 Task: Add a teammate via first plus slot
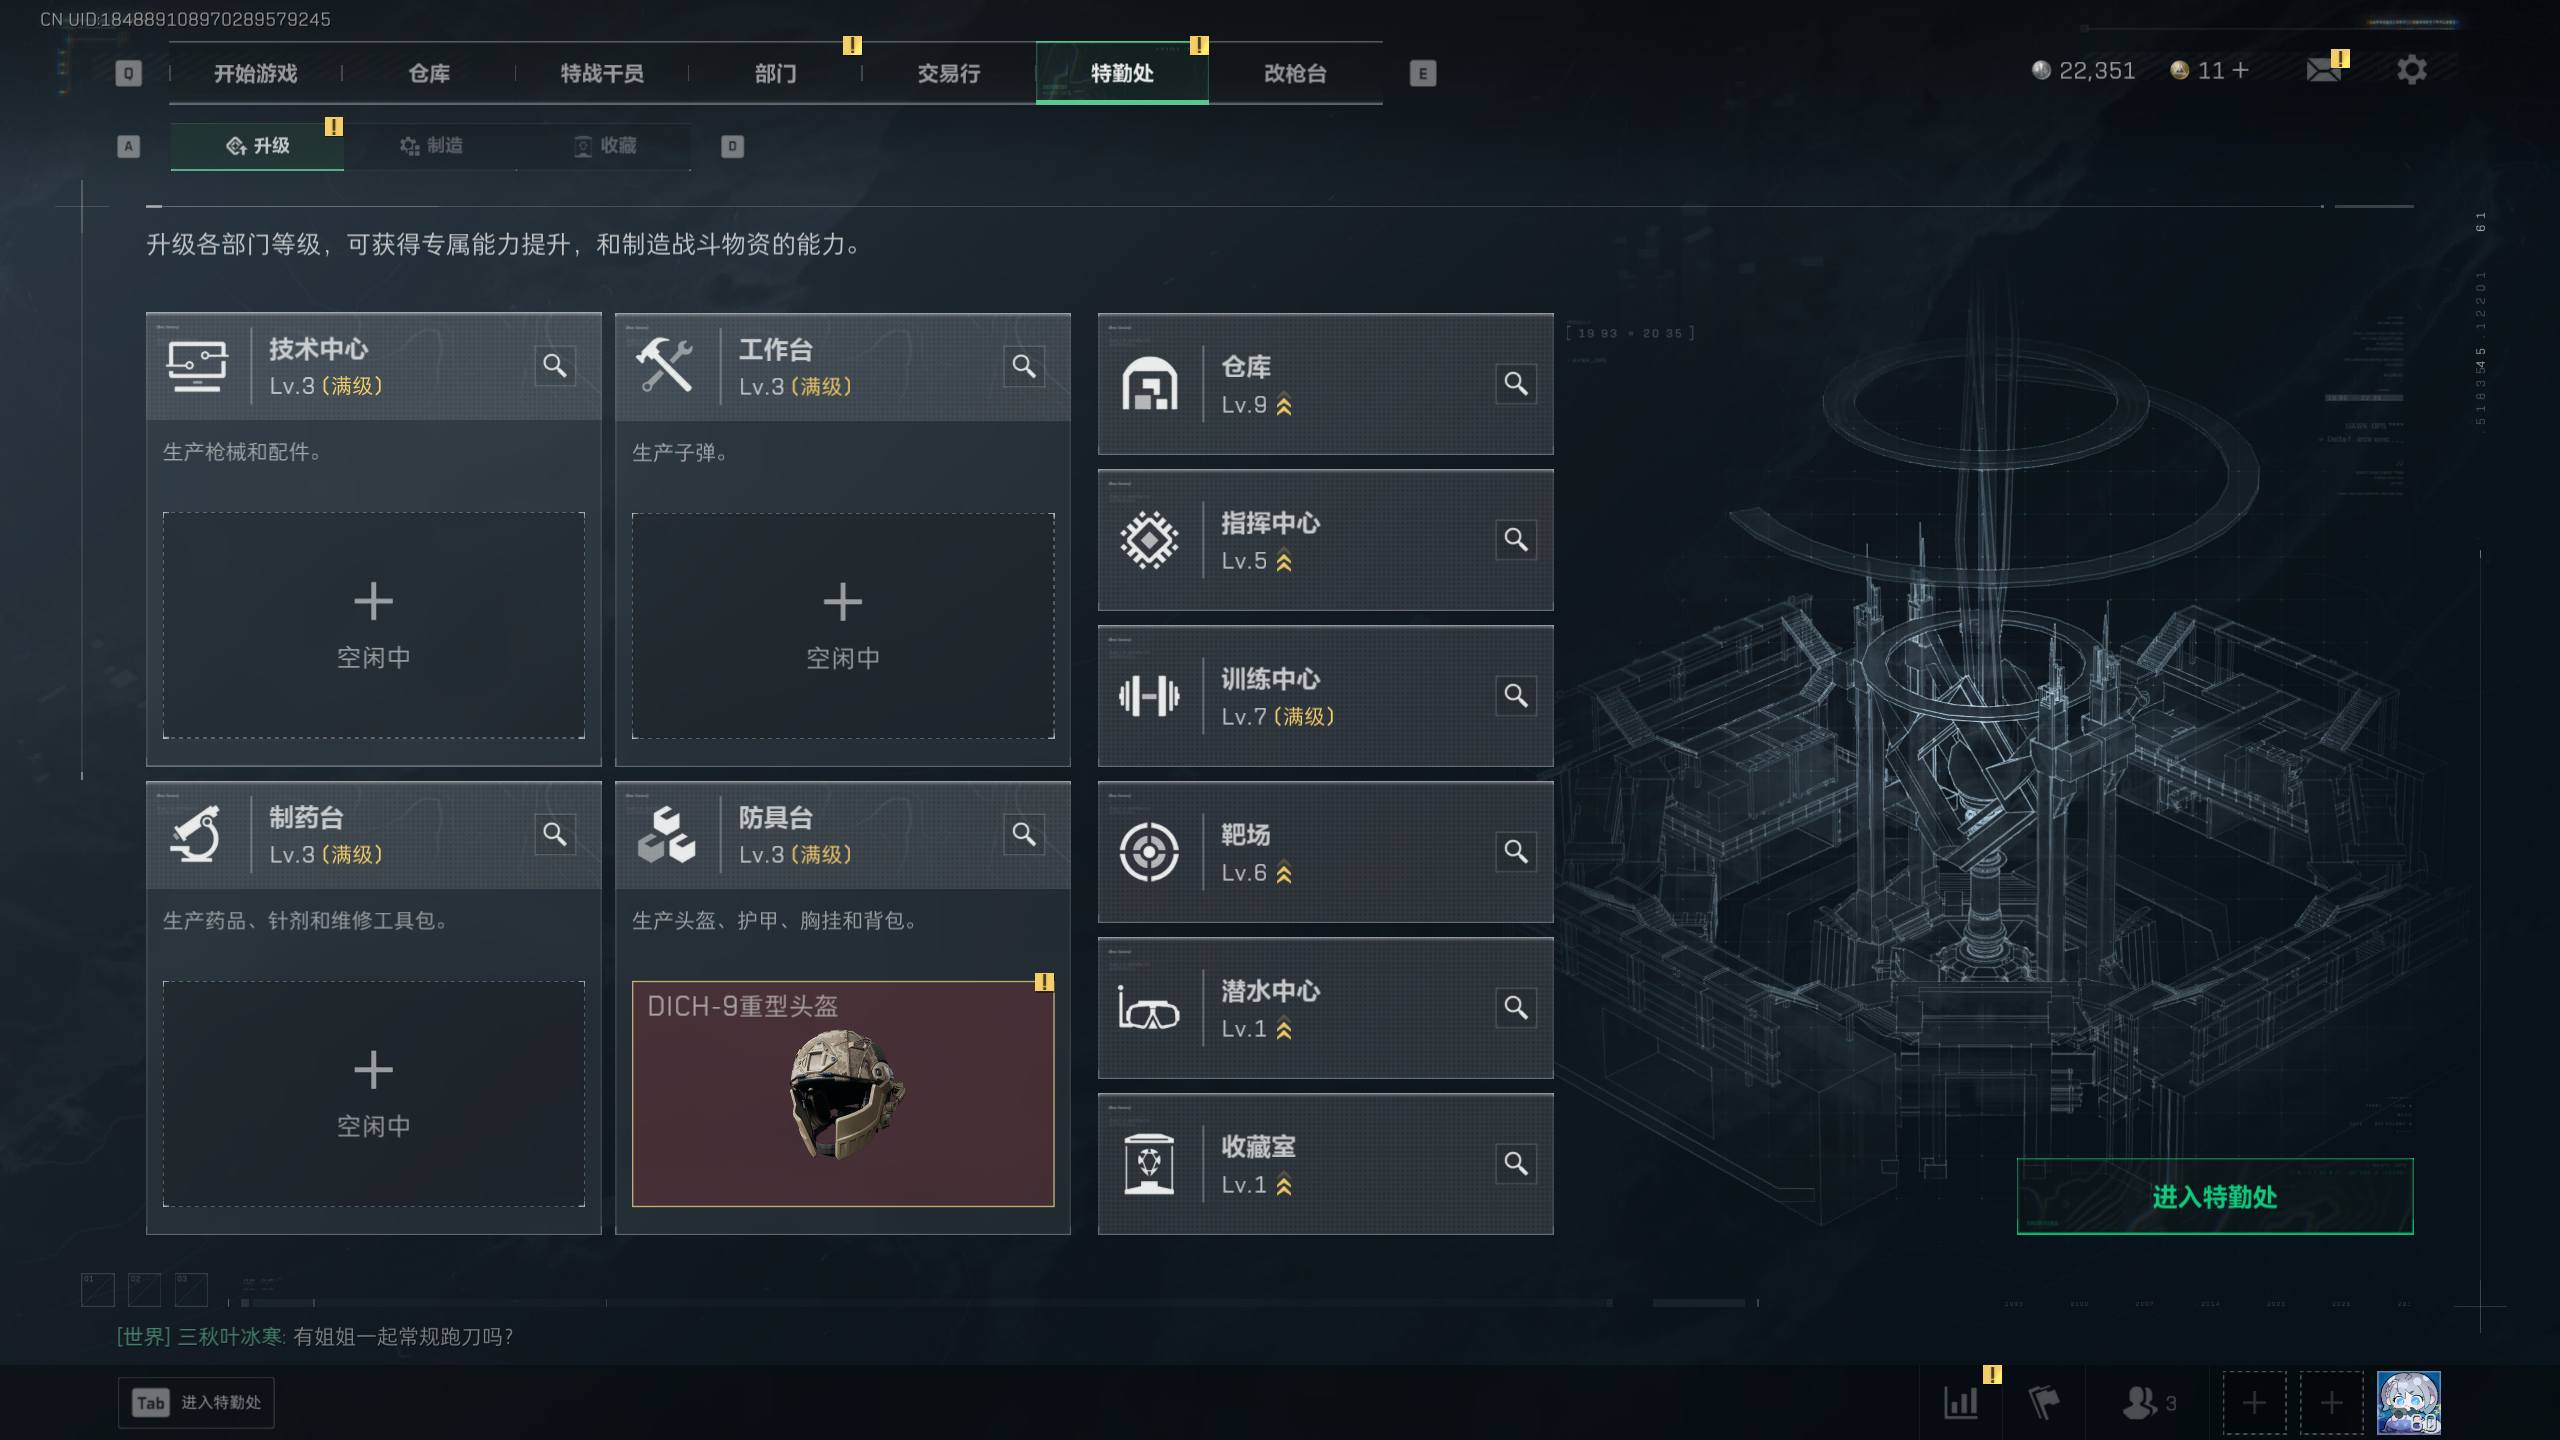(2254, 1402)
